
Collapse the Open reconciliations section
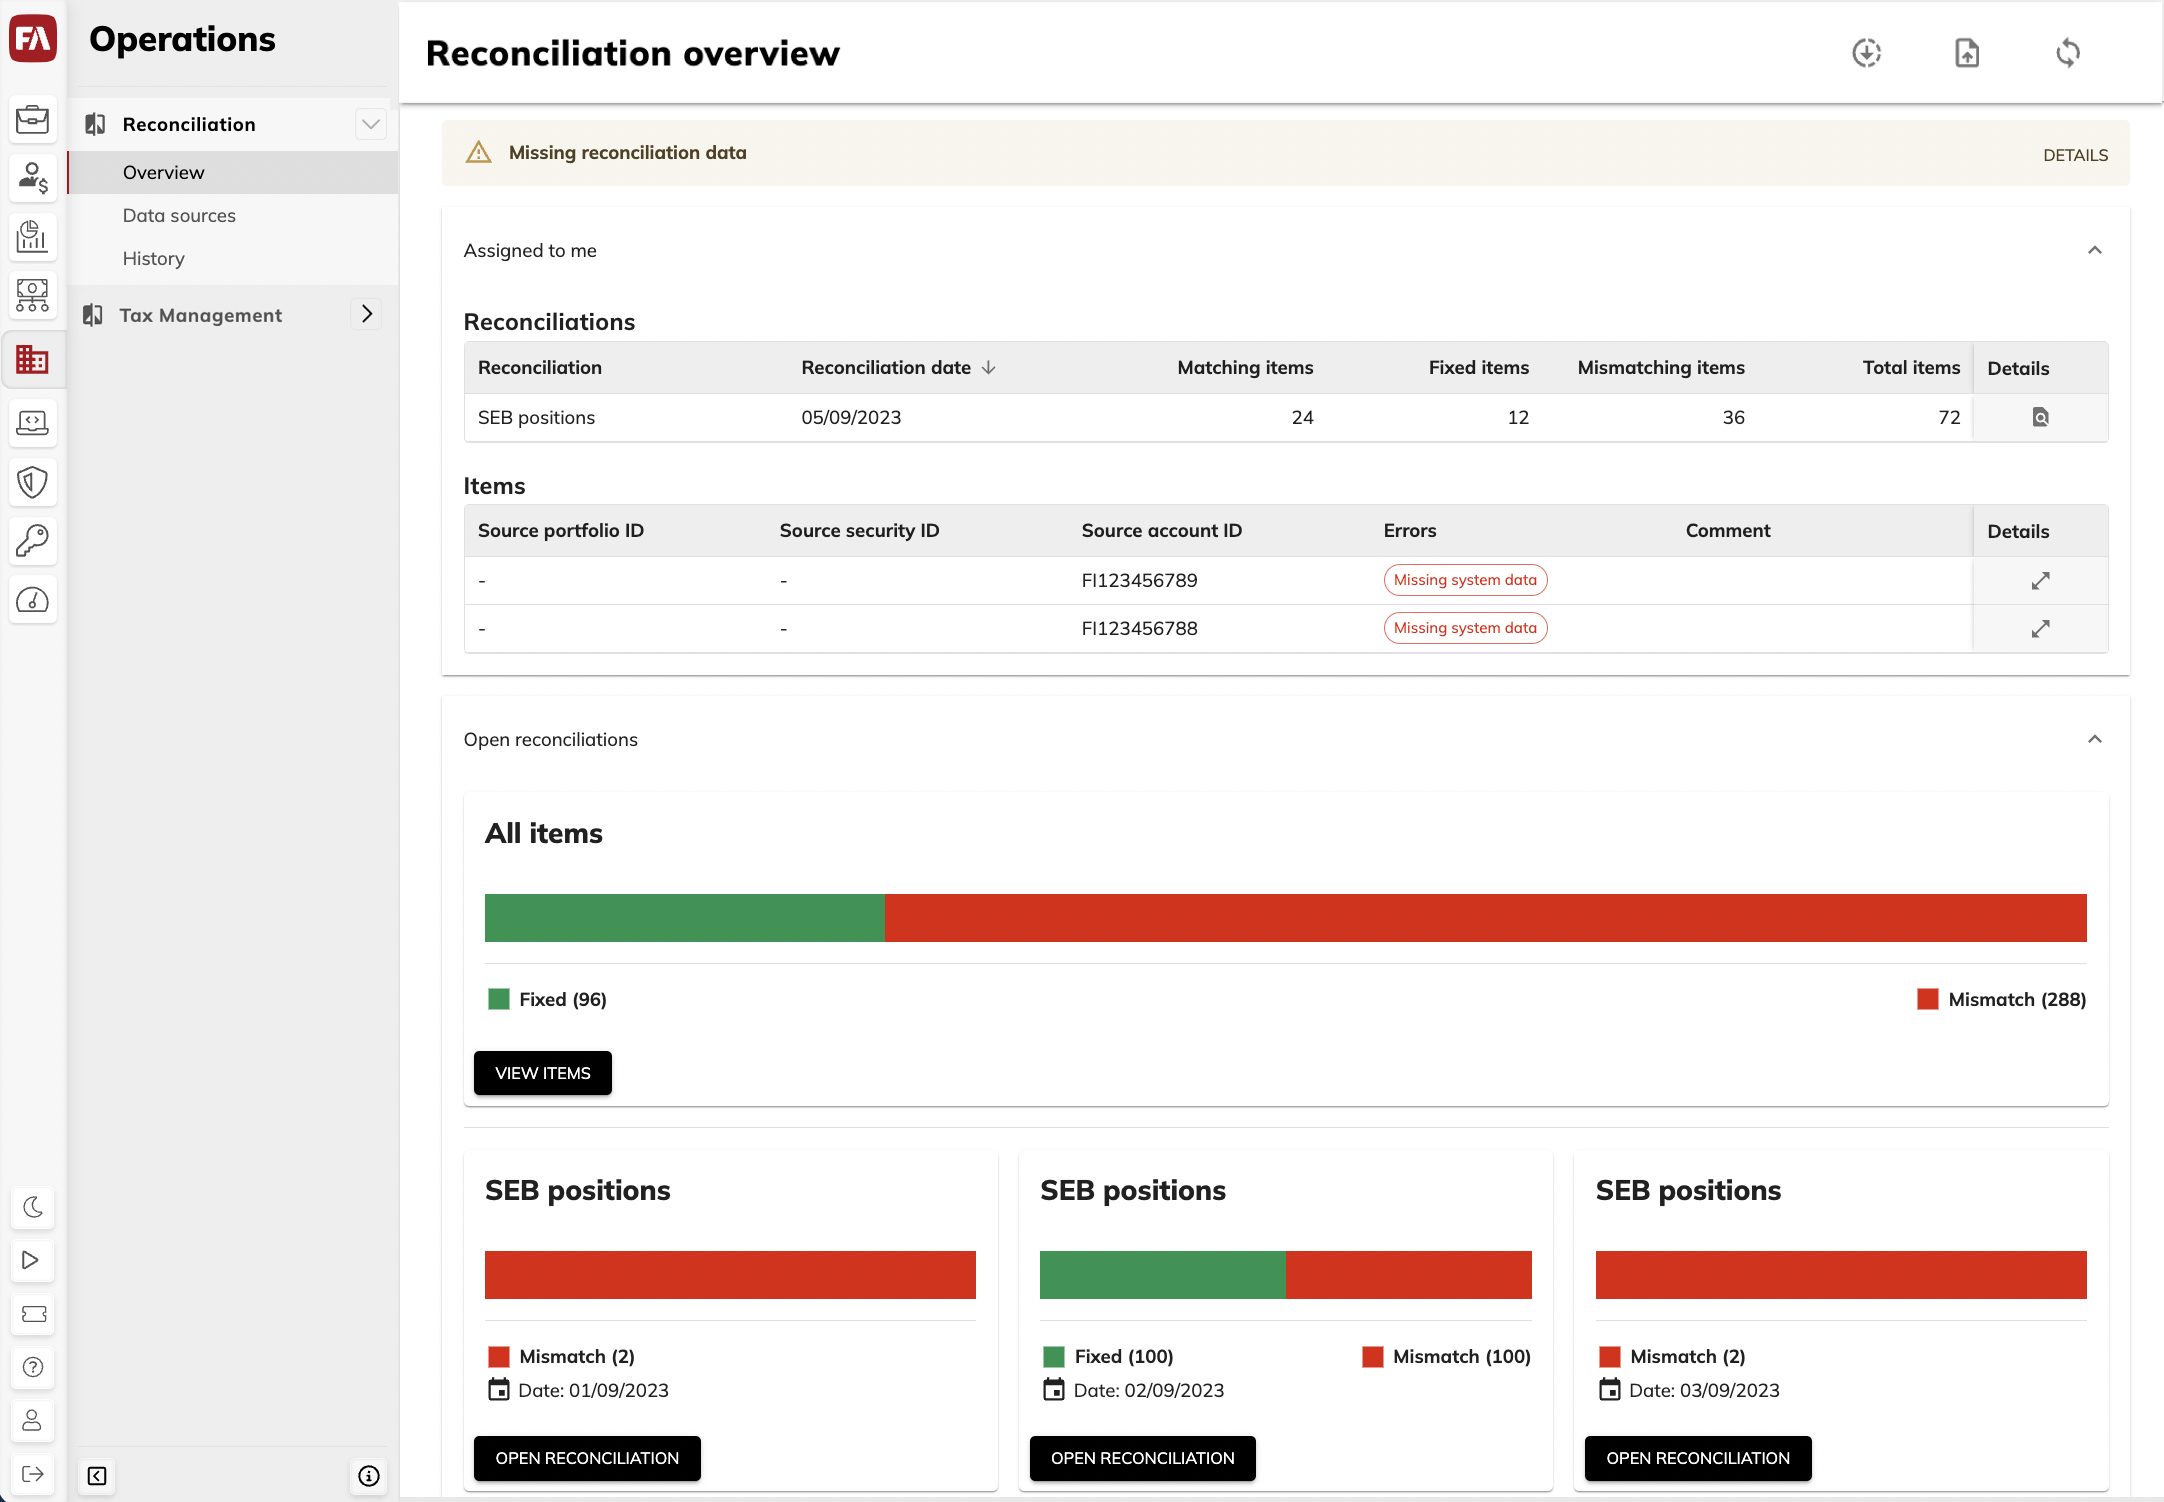click(x=2095, y=739)
